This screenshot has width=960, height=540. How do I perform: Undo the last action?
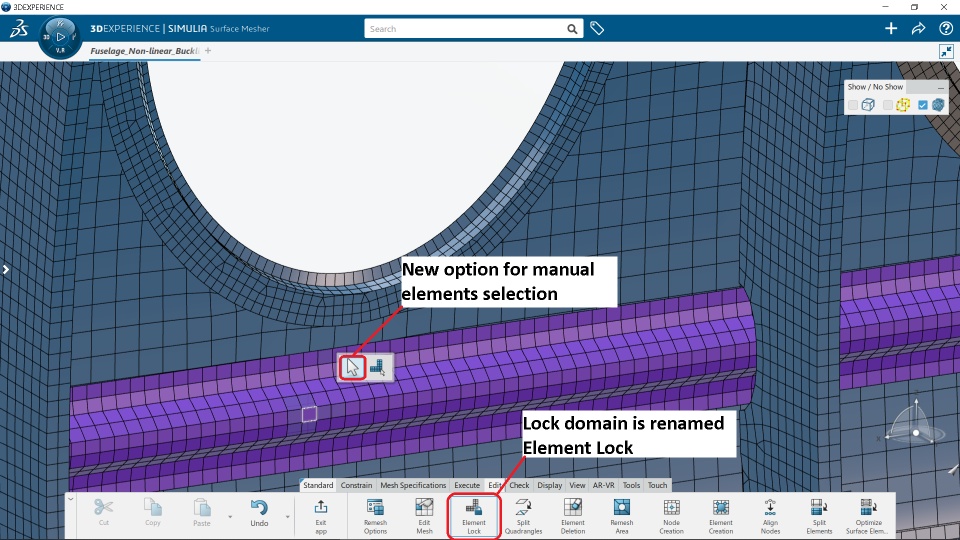coord(259,508)
